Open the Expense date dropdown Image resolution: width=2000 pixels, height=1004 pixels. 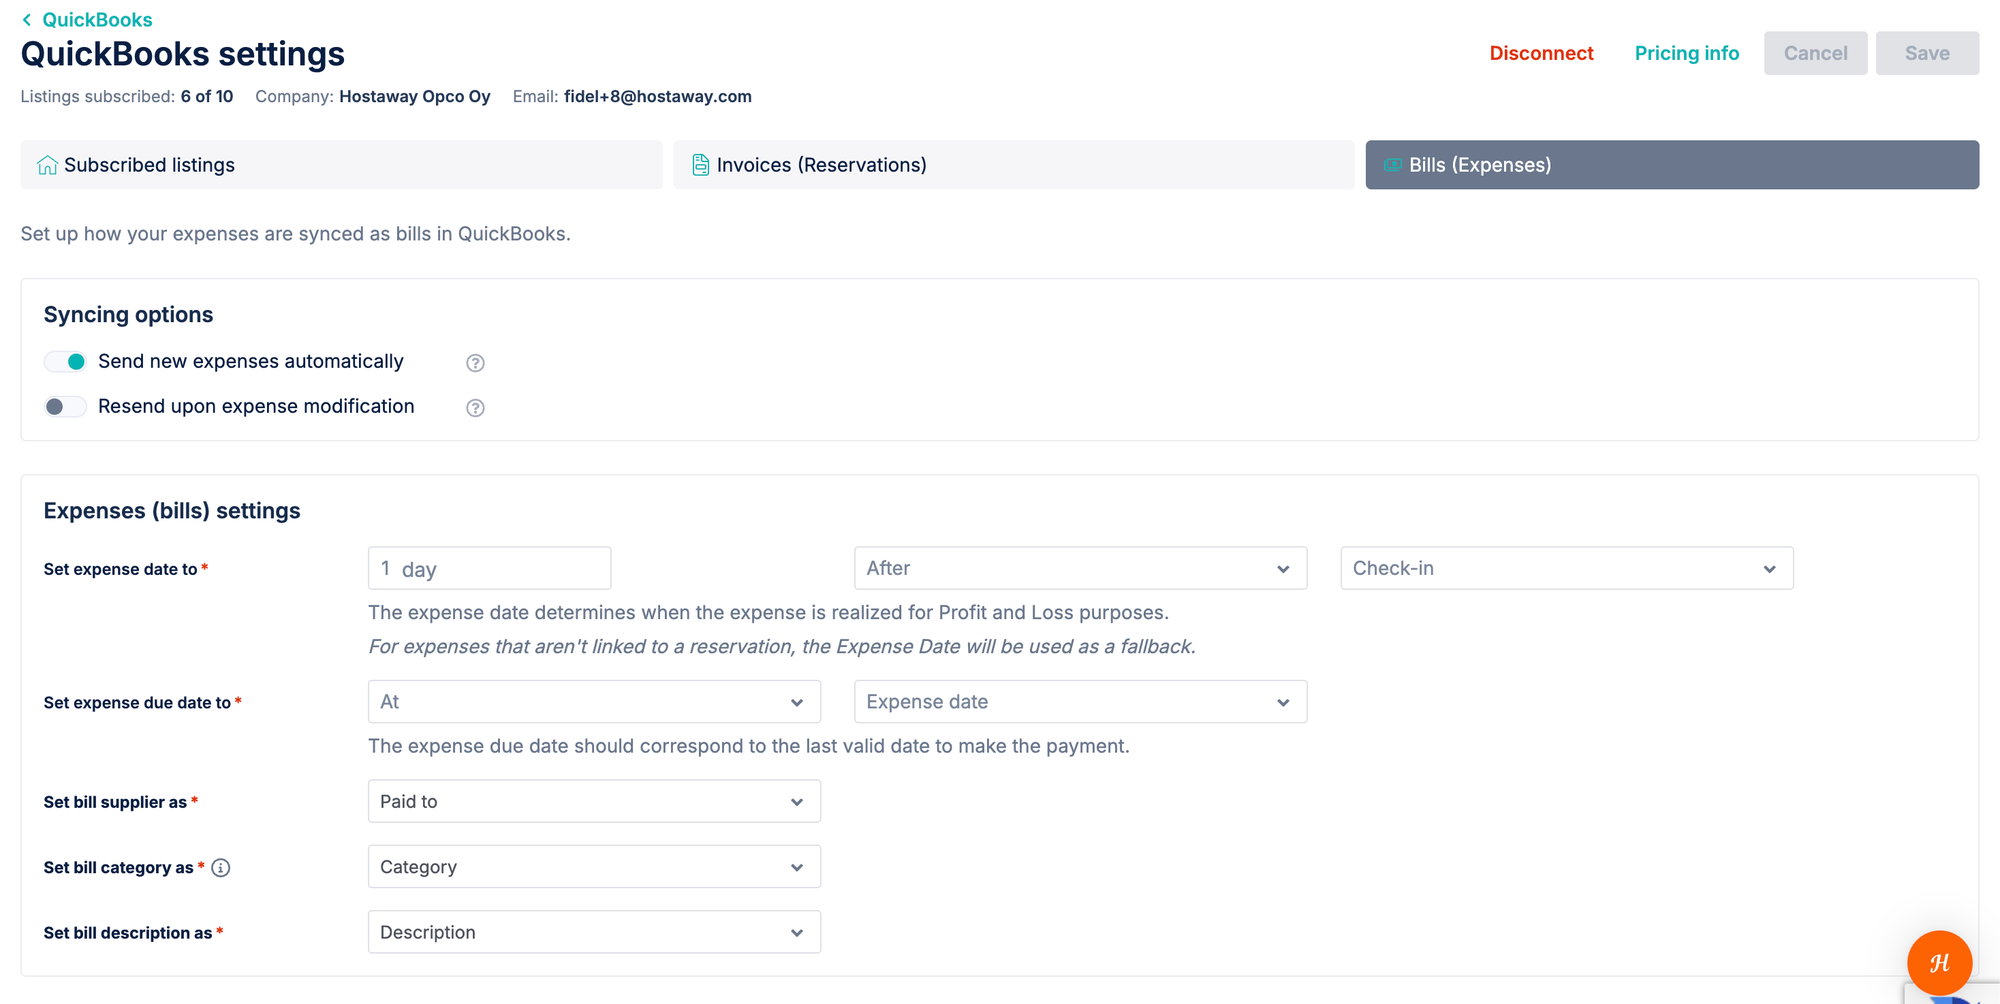[x=1080, y=702]
